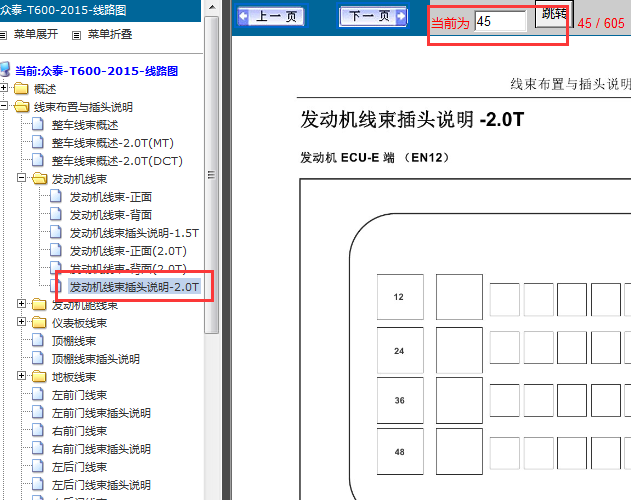Click the current page number input field
This screenshot has height=500, width=631.
500,21
